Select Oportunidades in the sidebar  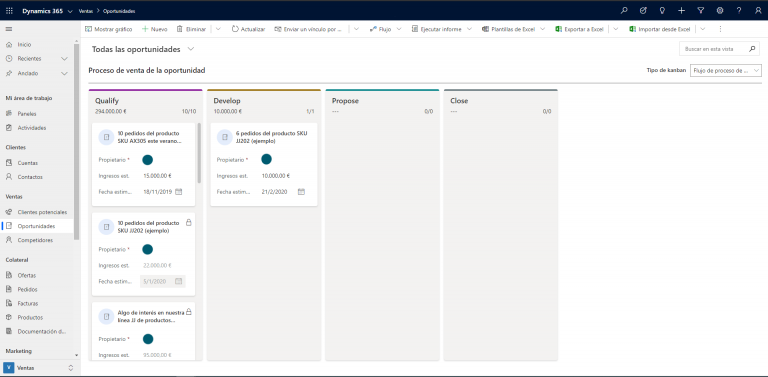37,226
